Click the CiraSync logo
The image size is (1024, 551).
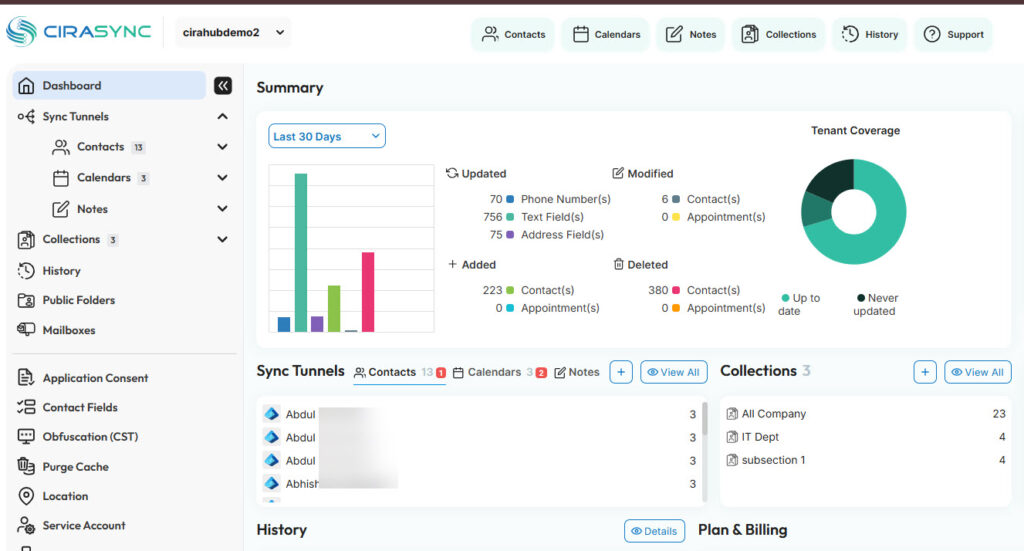[x=78, y=31]
